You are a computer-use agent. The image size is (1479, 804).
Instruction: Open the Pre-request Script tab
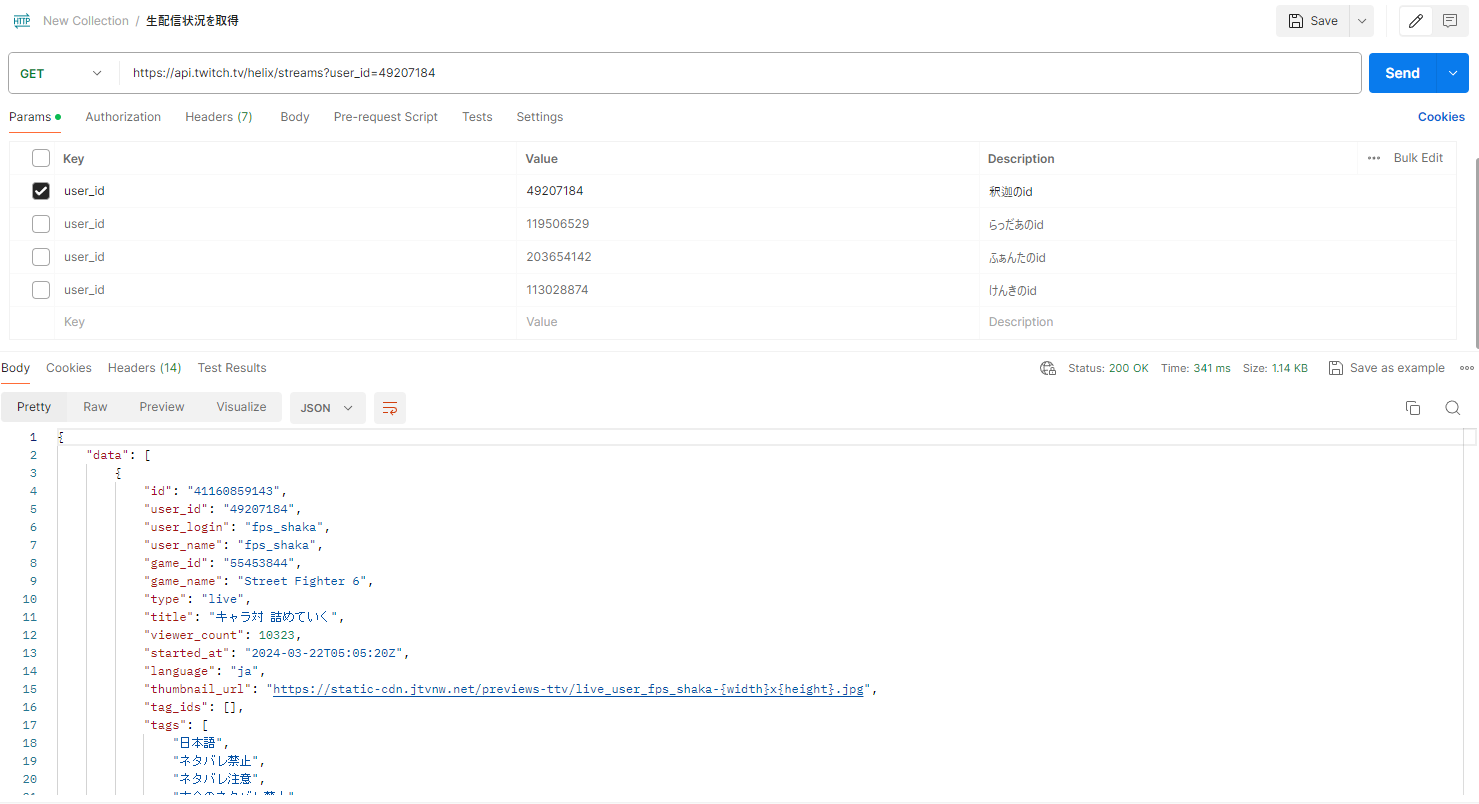[385, 117]
